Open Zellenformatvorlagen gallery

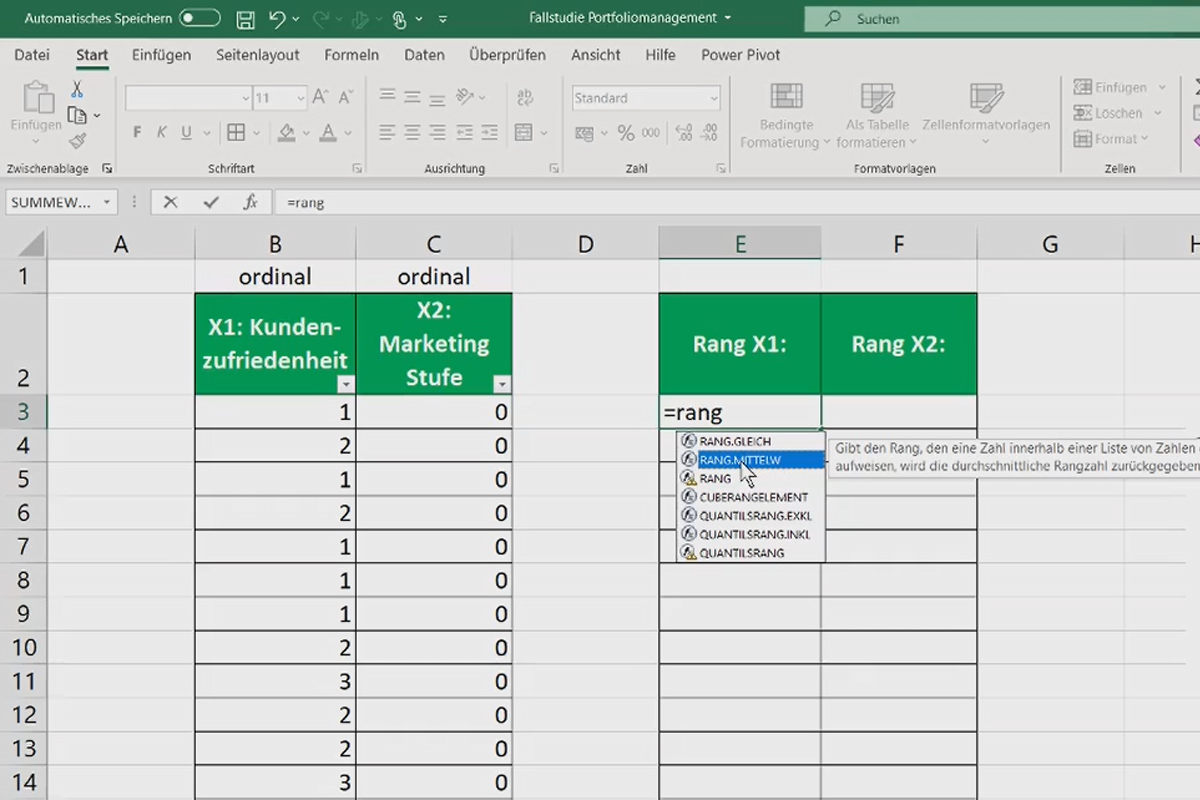[986, 115]
